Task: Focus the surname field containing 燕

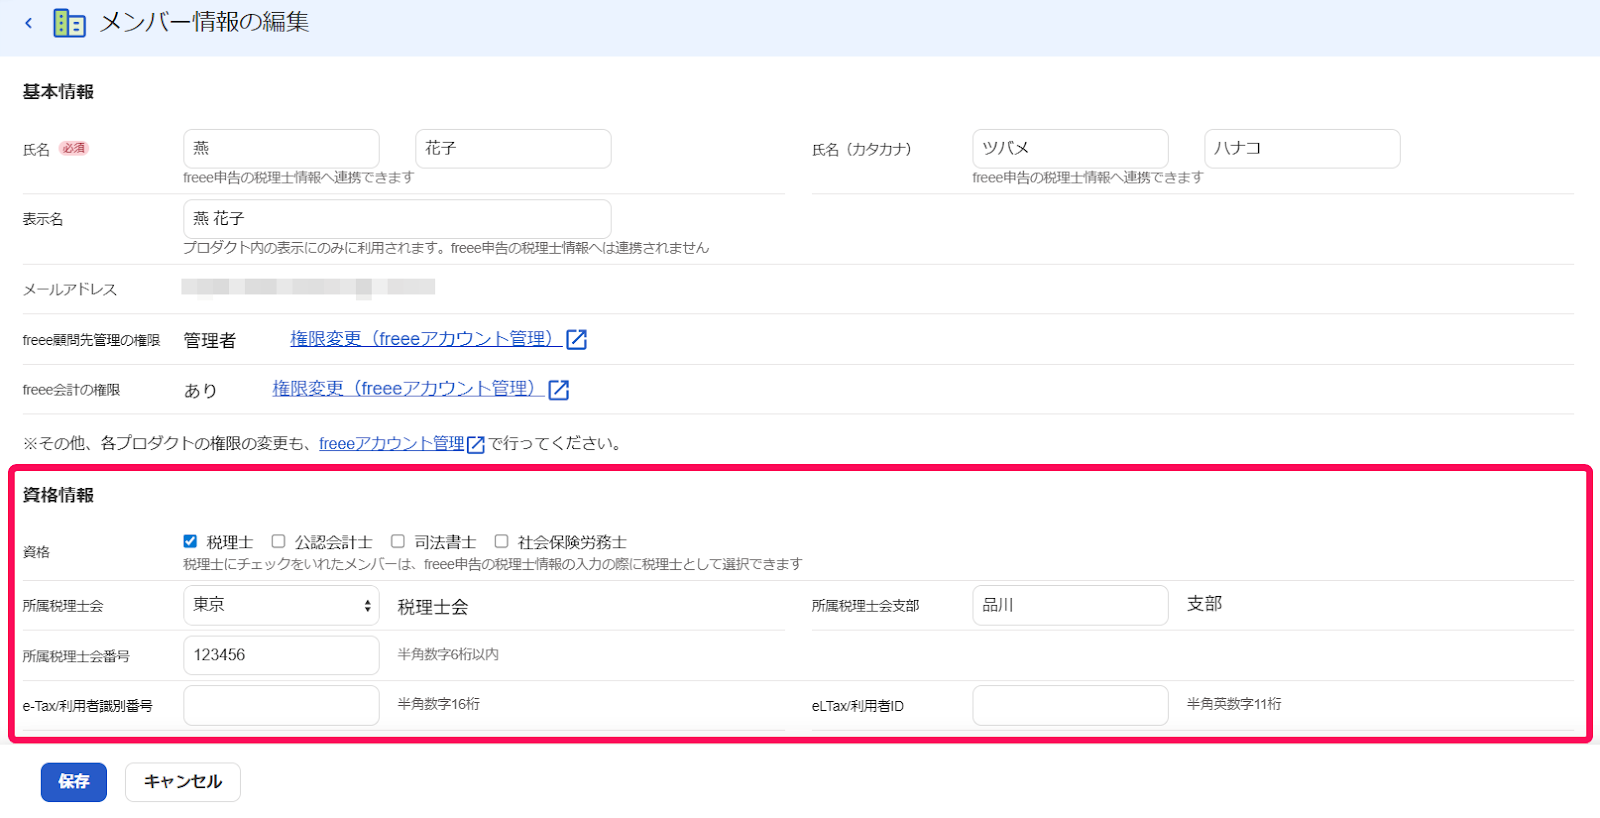Action: click(x=281, y=148)
